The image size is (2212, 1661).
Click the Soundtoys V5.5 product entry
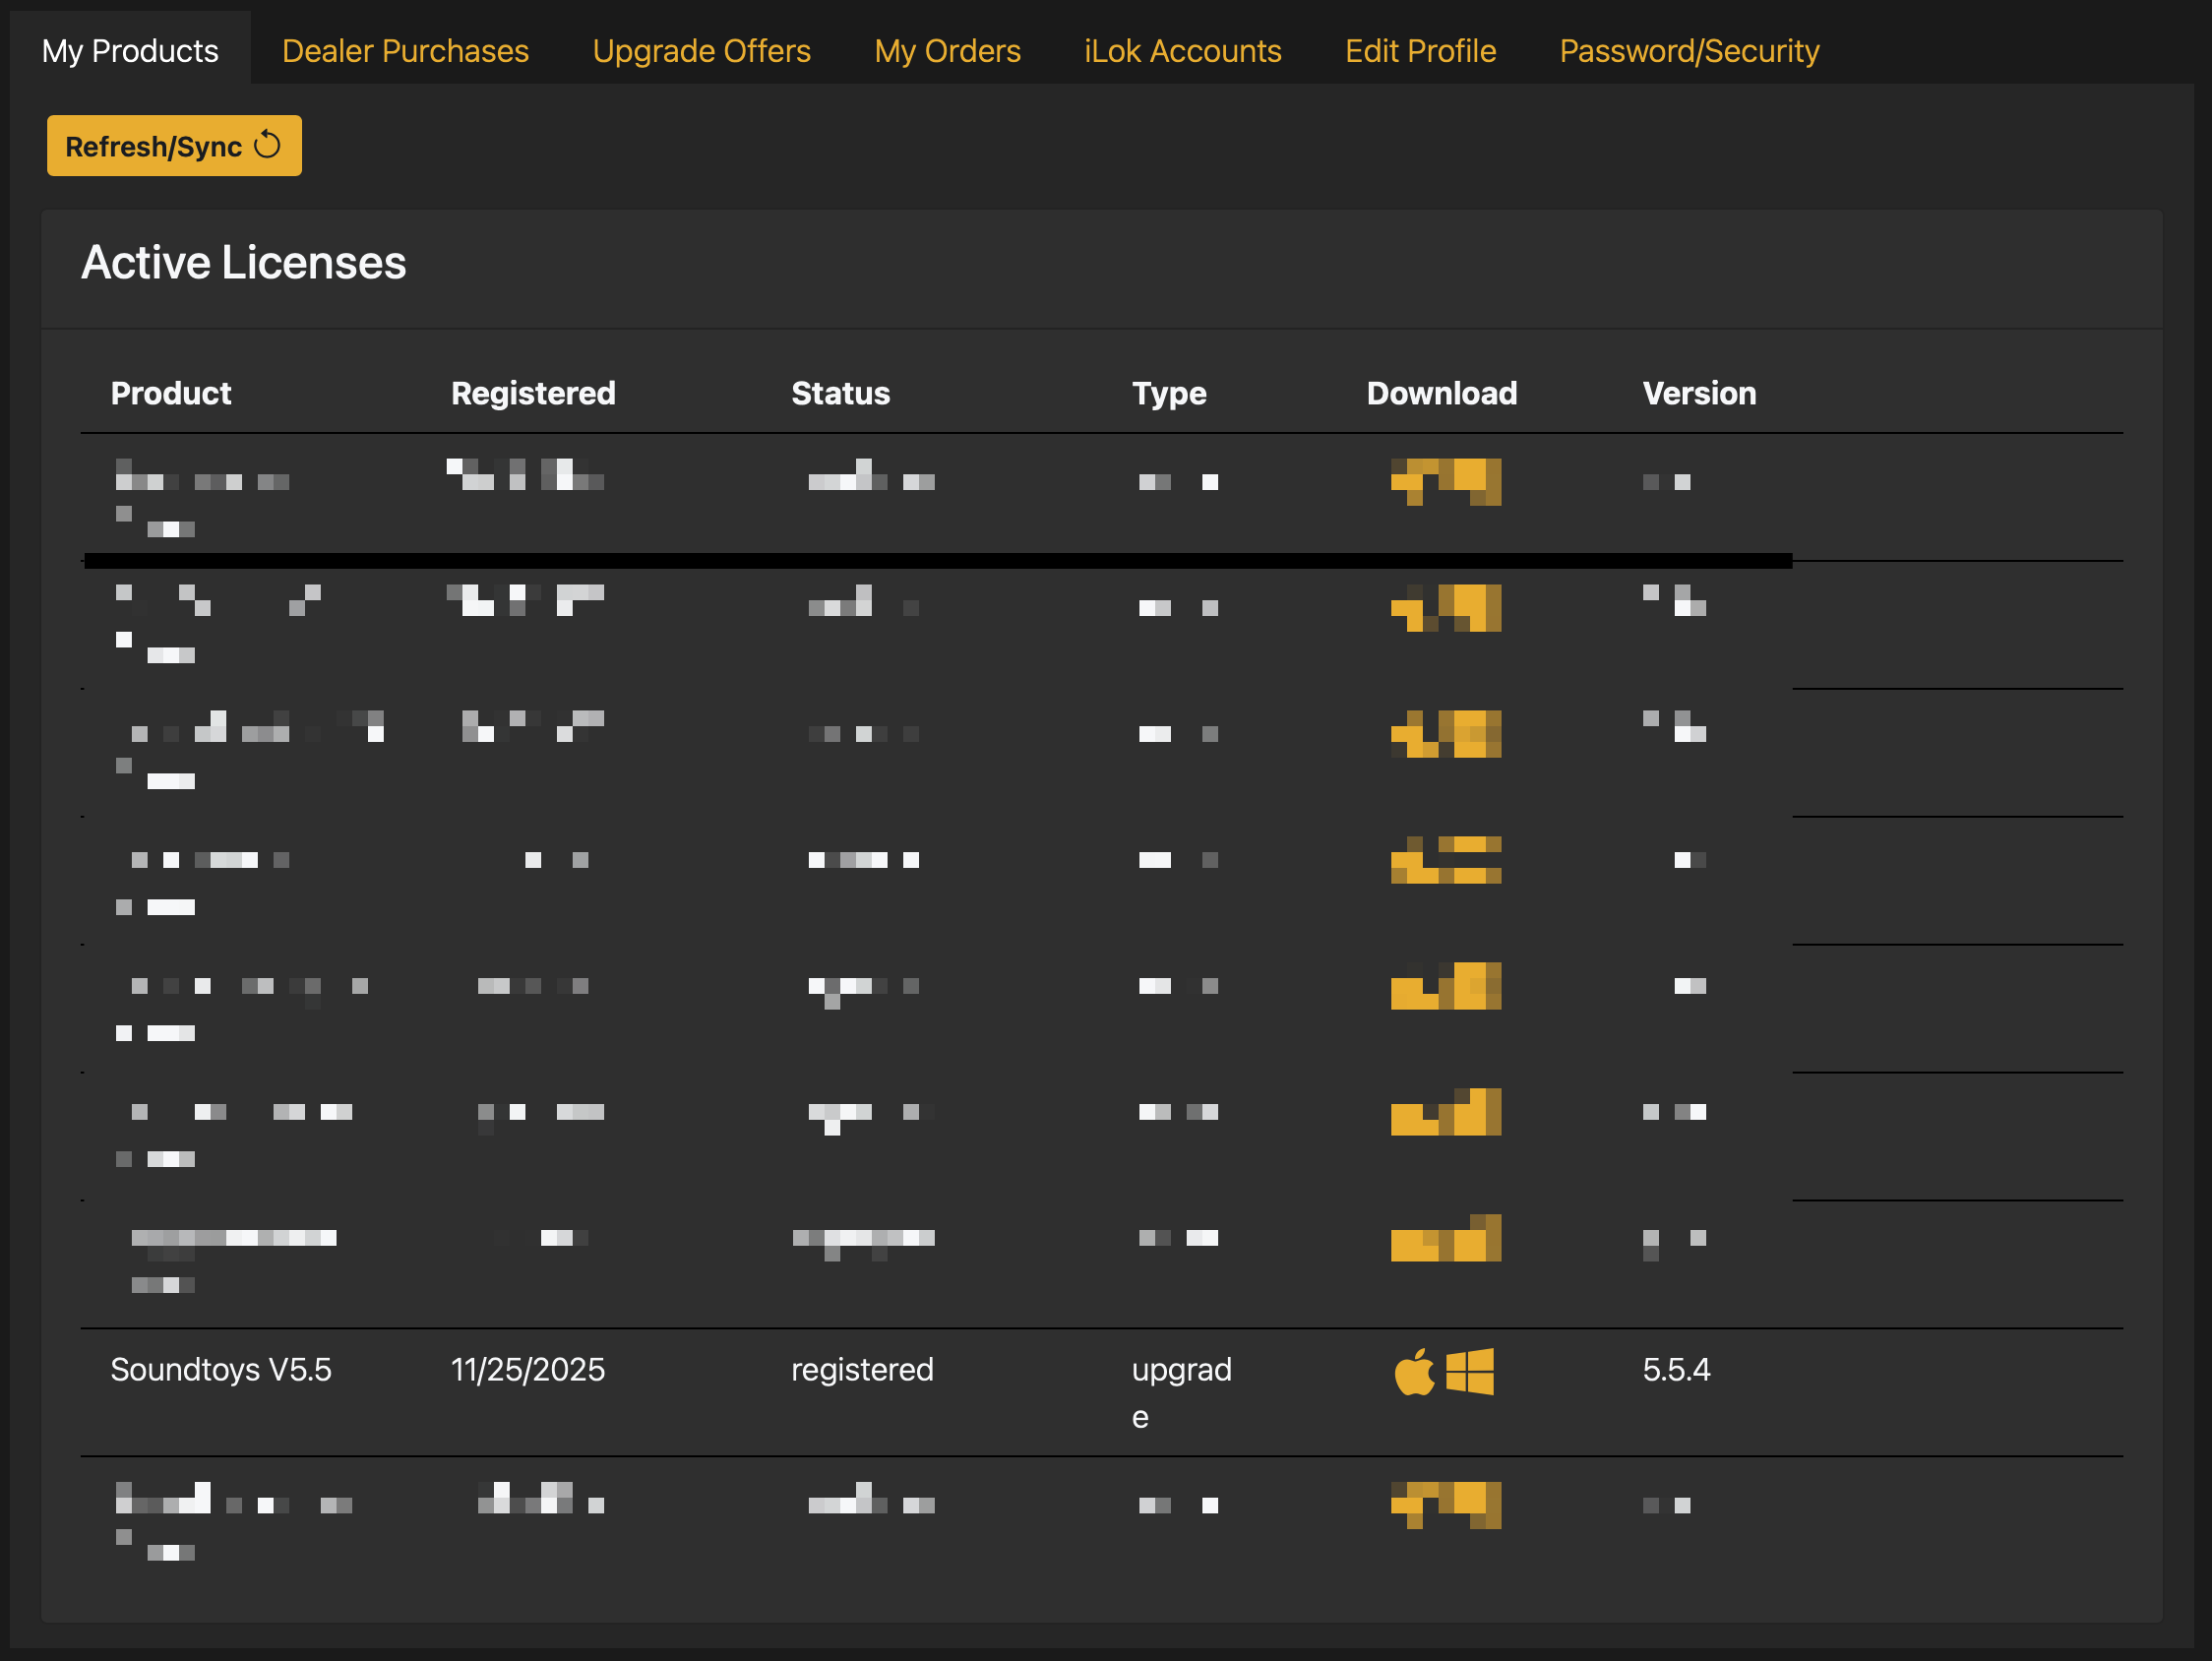point(222,1371)
